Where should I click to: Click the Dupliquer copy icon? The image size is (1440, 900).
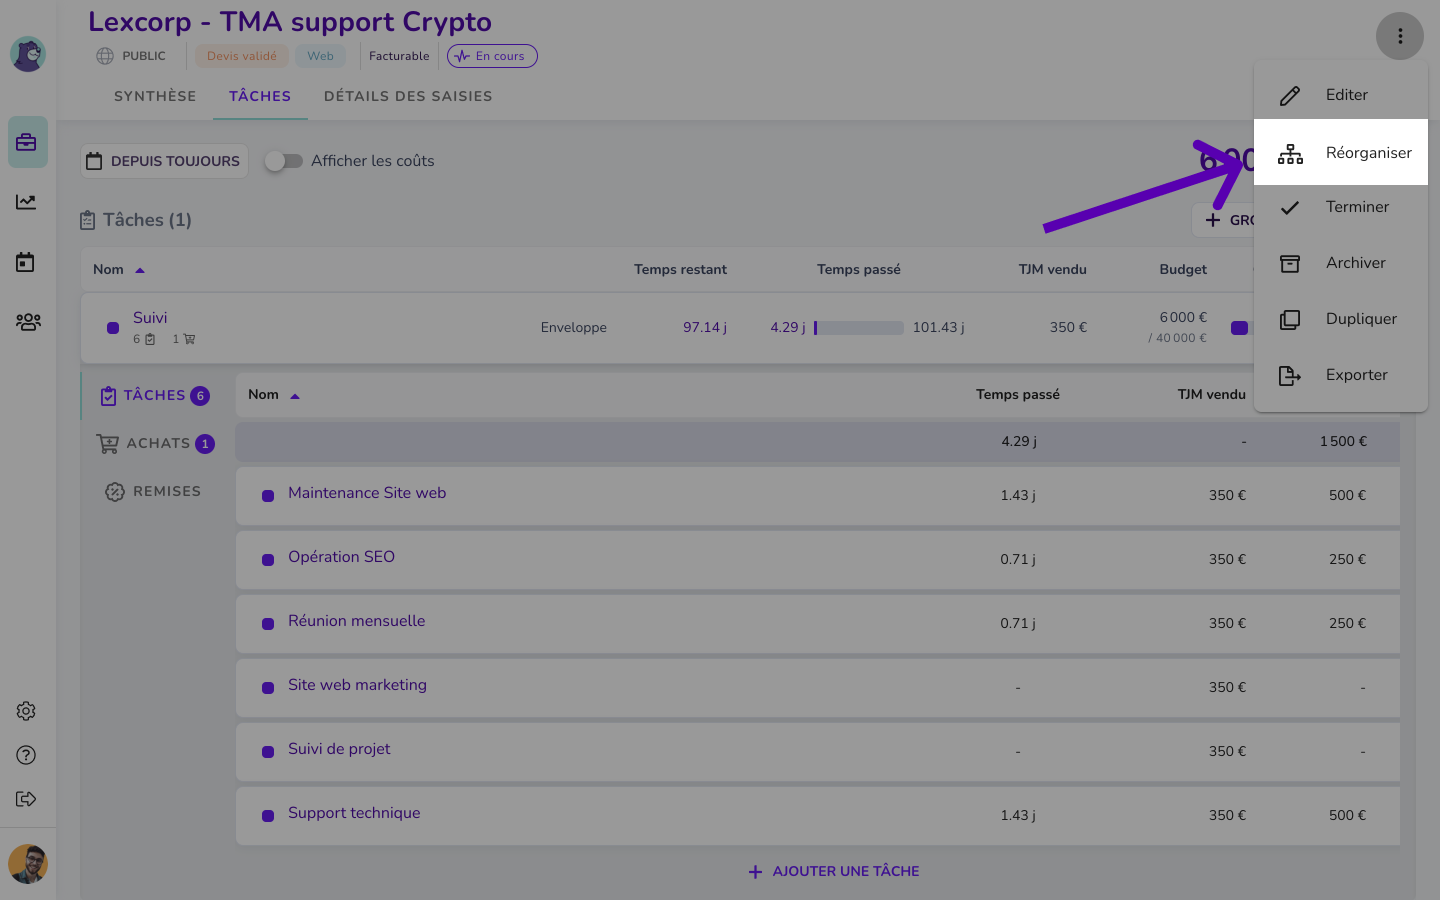pos(1290,319)
